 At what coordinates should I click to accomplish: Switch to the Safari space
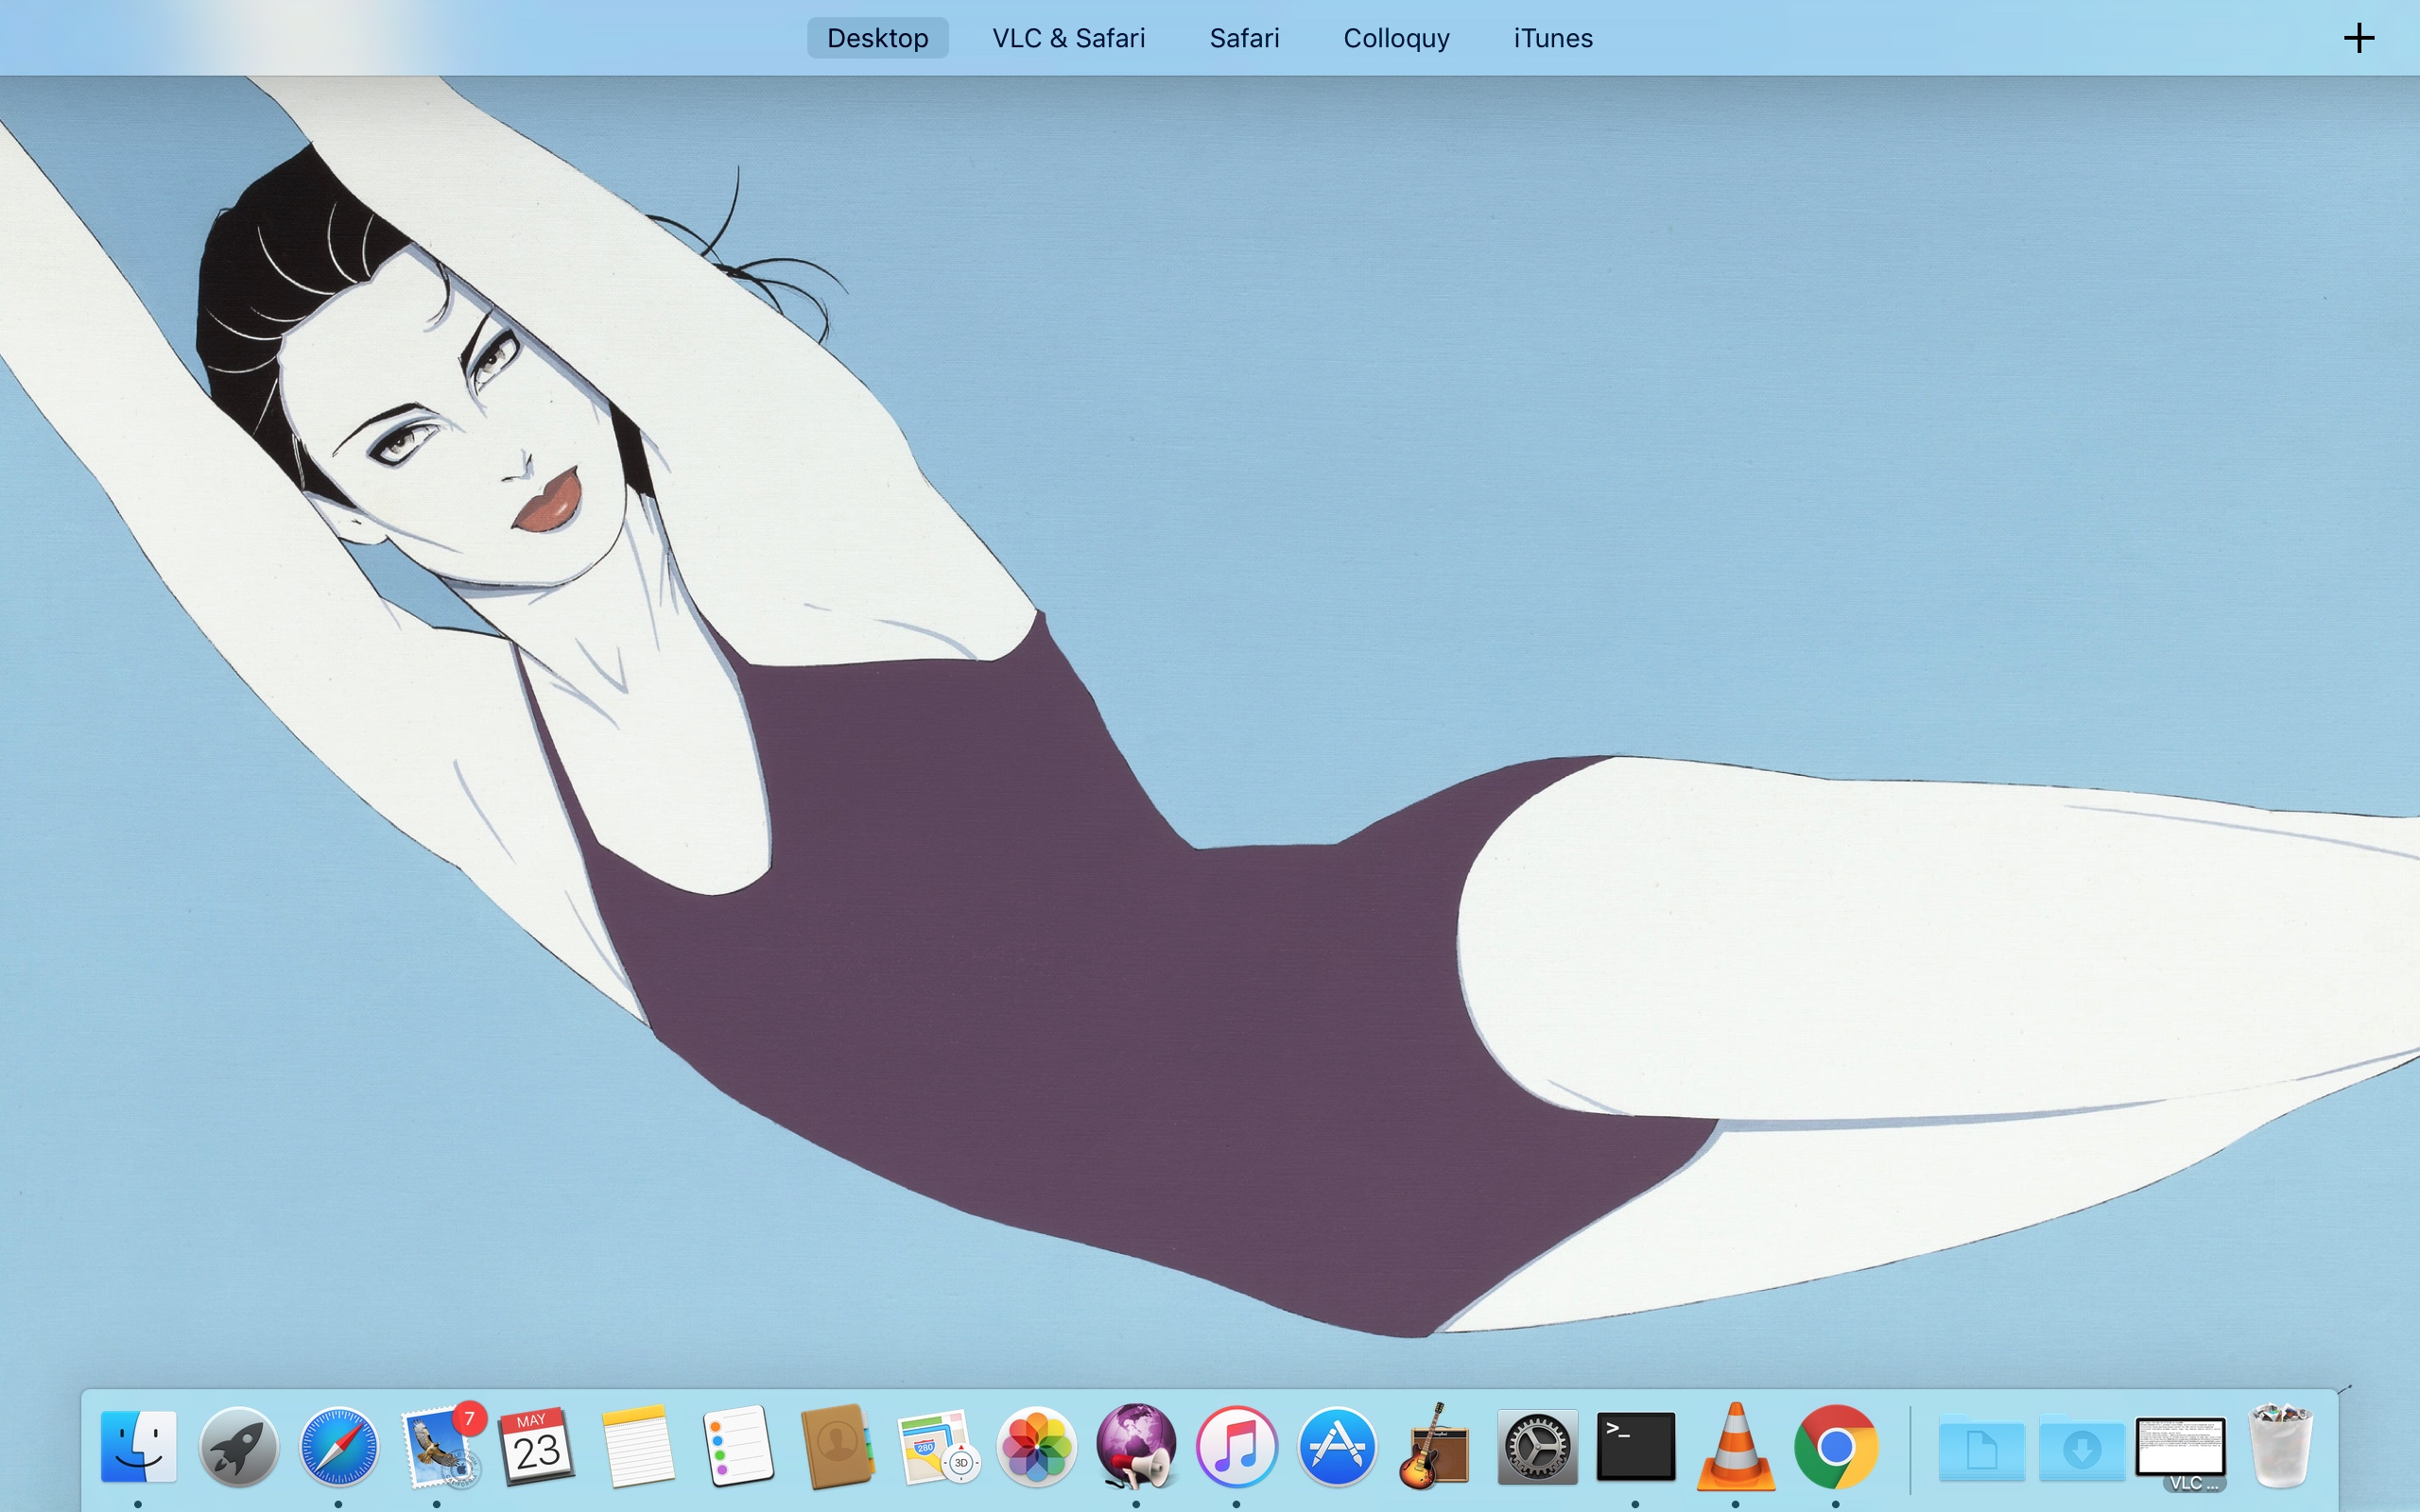pos(1244,38)
